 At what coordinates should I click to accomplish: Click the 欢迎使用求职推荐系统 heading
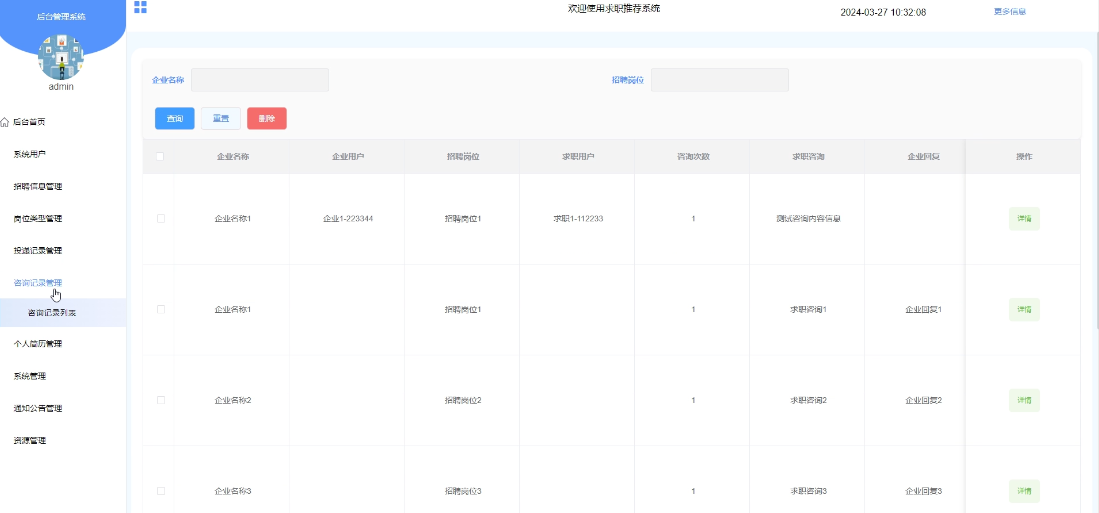pos(614,9)
